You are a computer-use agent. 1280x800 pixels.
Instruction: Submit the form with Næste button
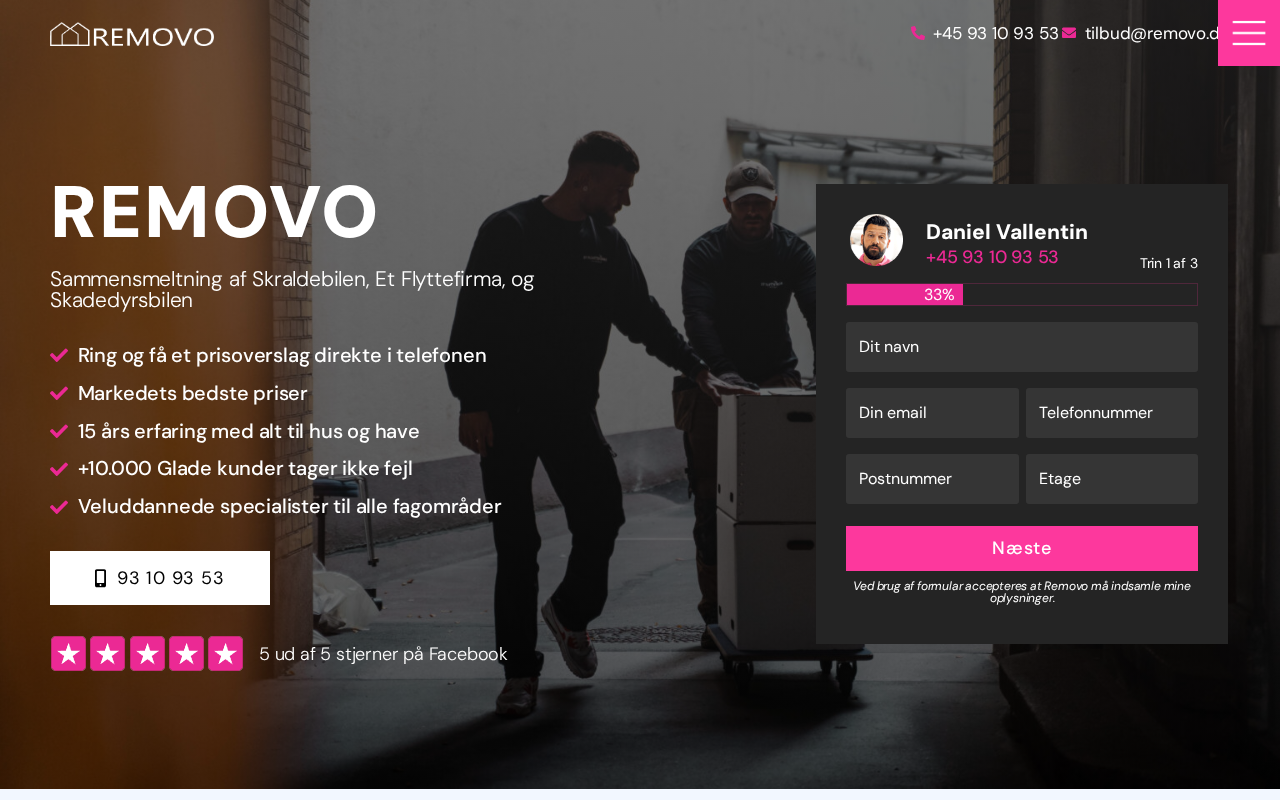[1022, 548]
